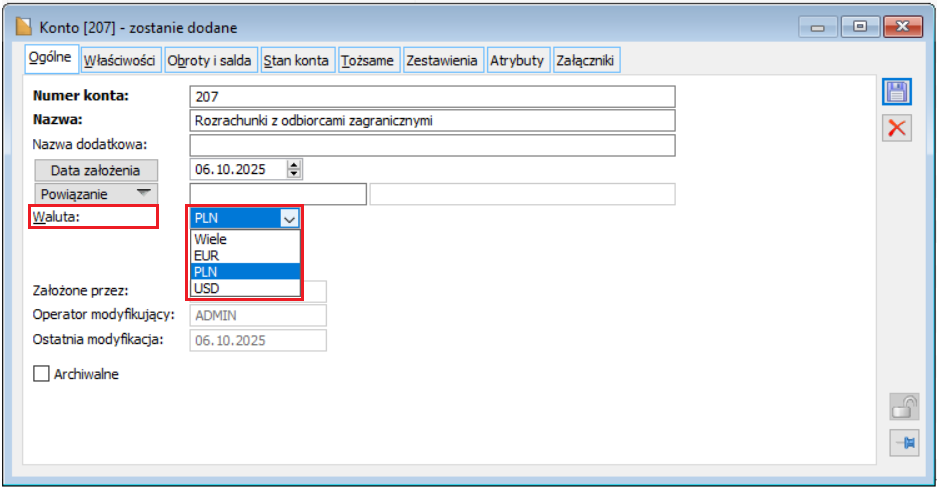The width and height of the screenshot is (938, 490).
Task: Minimize the Konto window
Action: [x=817, y=27]
